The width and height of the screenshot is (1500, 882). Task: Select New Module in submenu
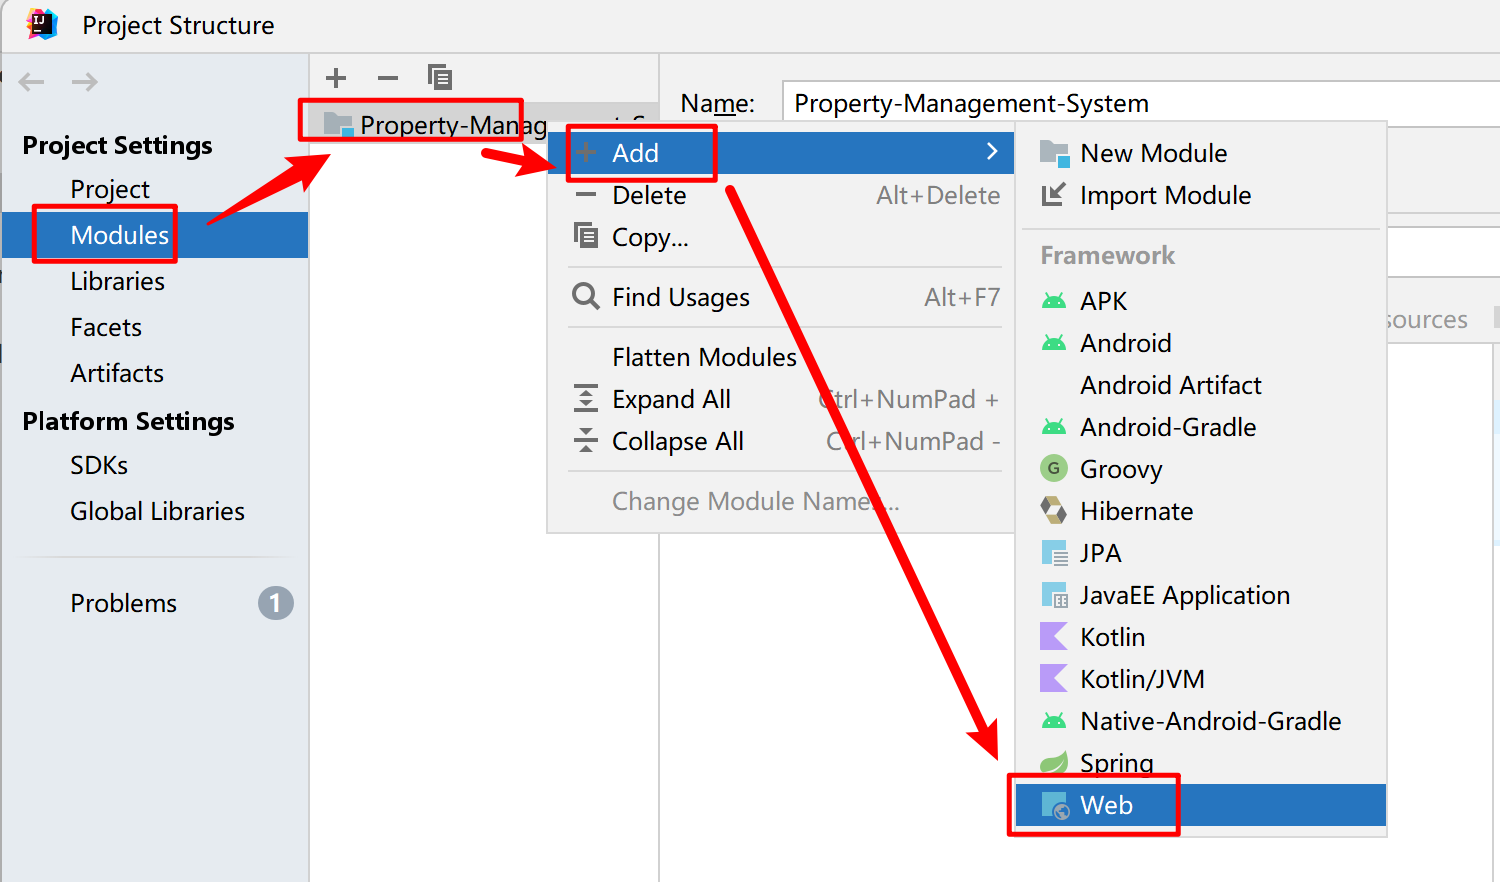click(x=1200, y=153)
